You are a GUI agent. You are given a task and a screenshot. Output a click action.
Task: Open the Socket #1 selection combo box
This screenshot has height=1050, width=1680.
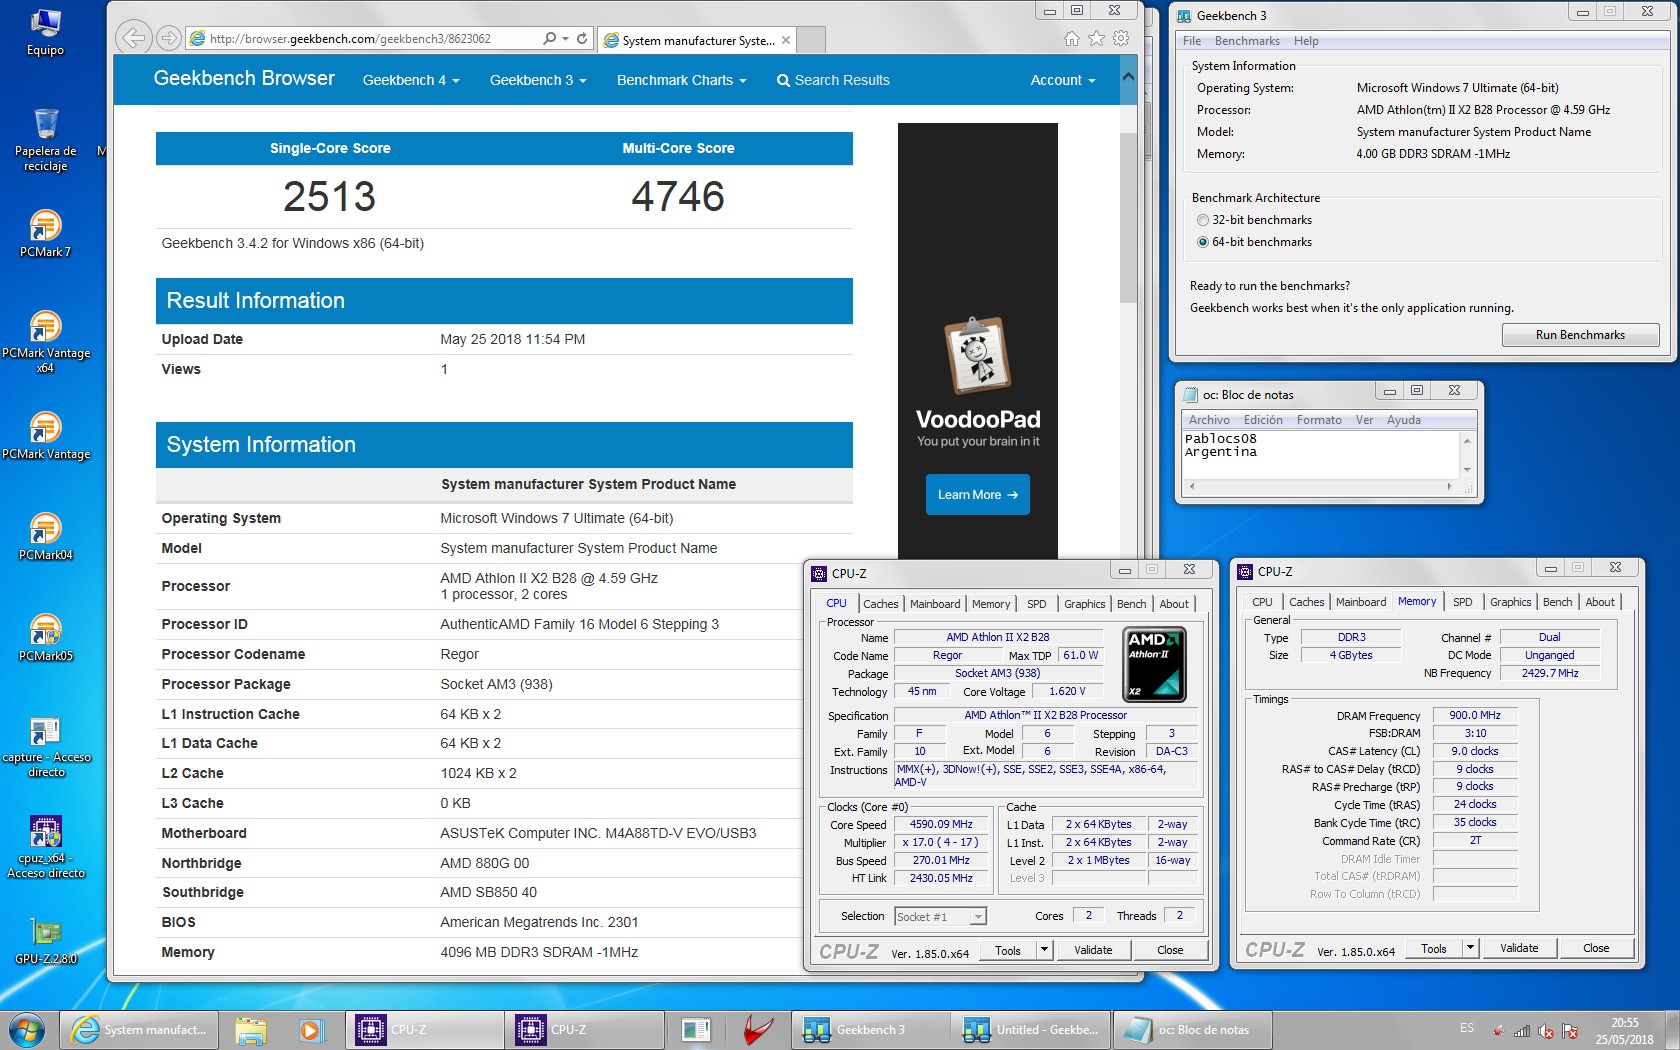pos(940,916)
